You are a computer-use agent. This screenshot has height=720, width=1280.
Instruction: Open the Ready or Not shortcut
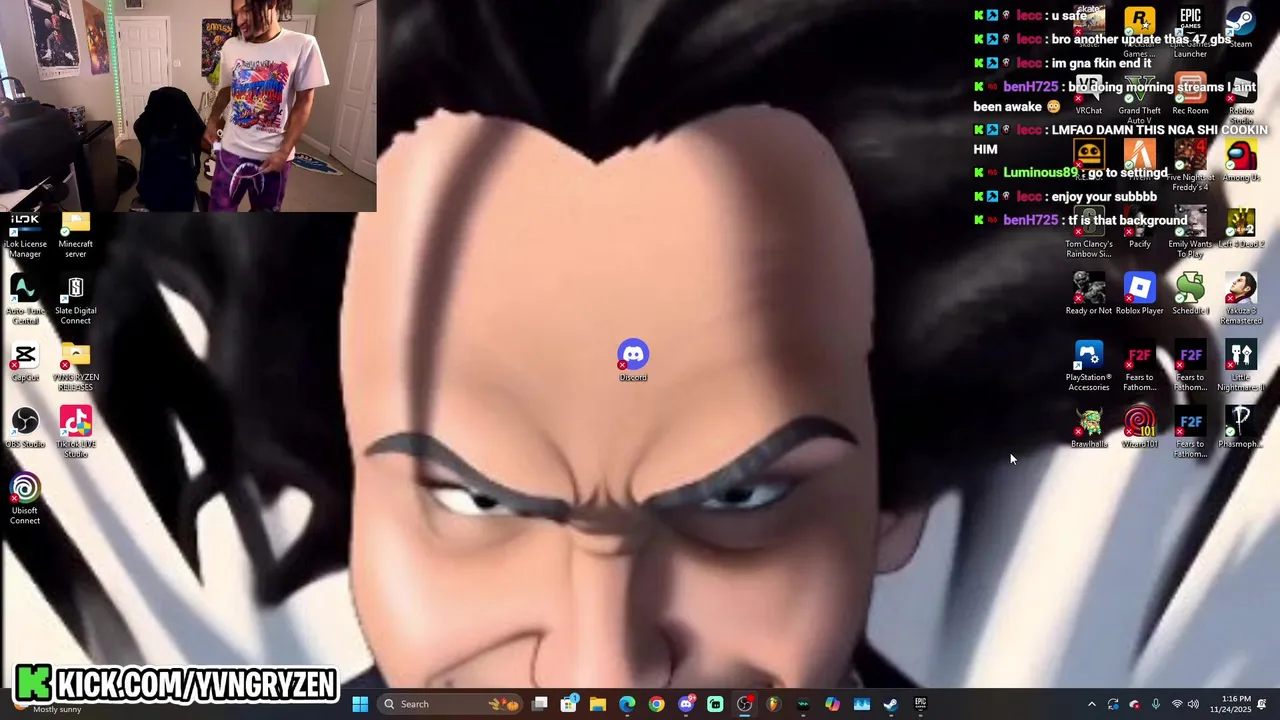click(x=1088, y=295)
